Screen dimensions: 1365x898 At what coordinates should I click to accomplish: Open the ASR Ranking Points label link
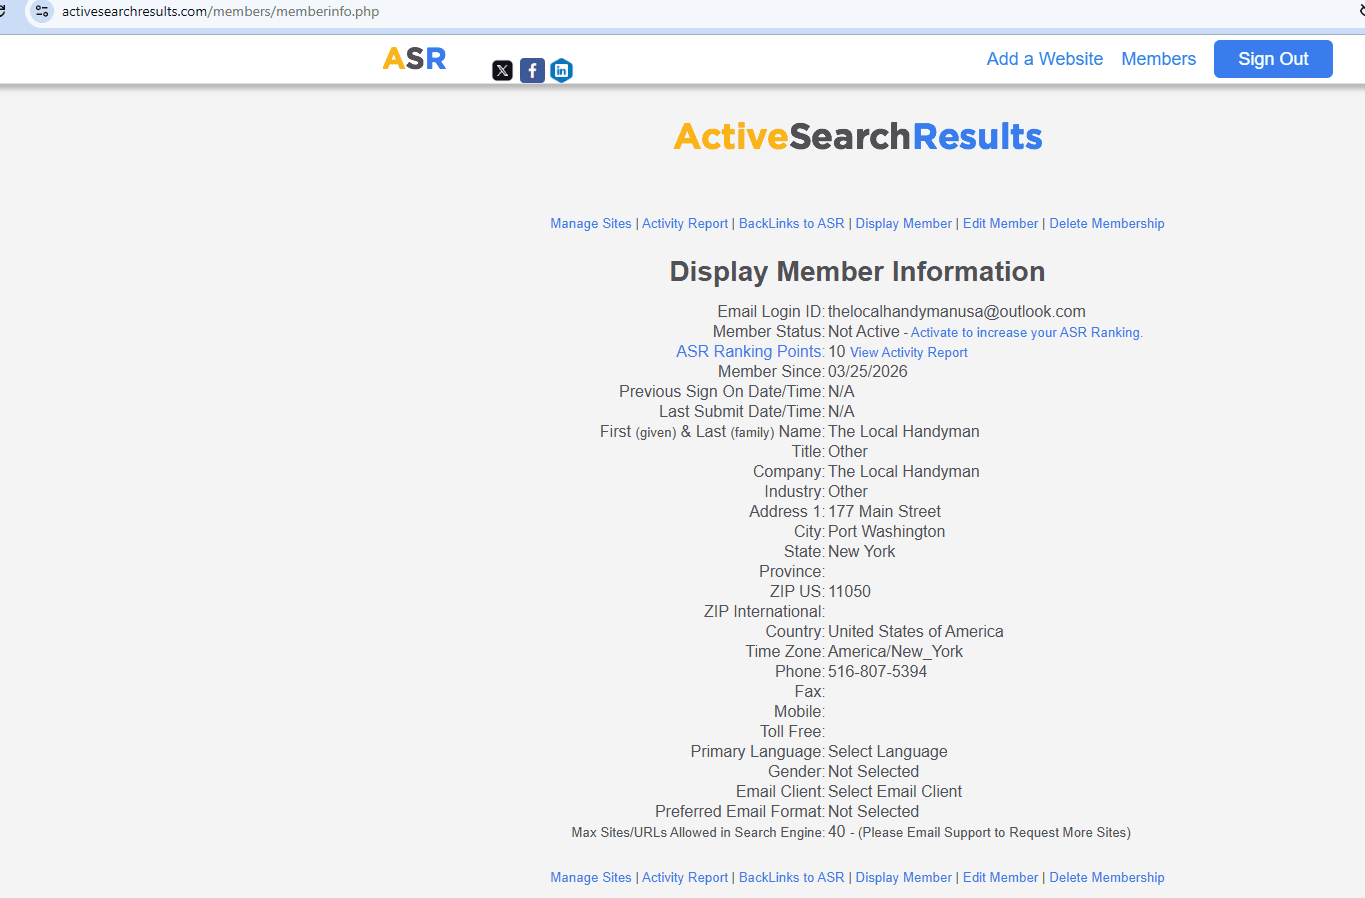click(x=749, y=352)
